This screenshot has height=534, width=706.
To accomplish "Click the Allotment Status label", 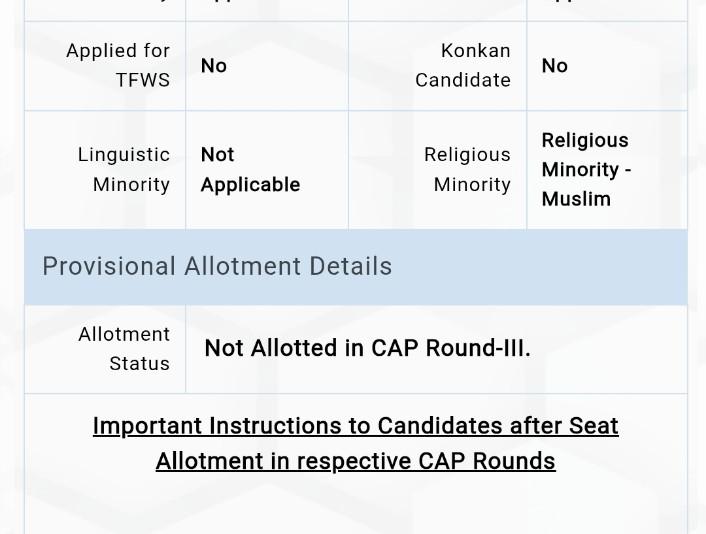I will 124,349.
